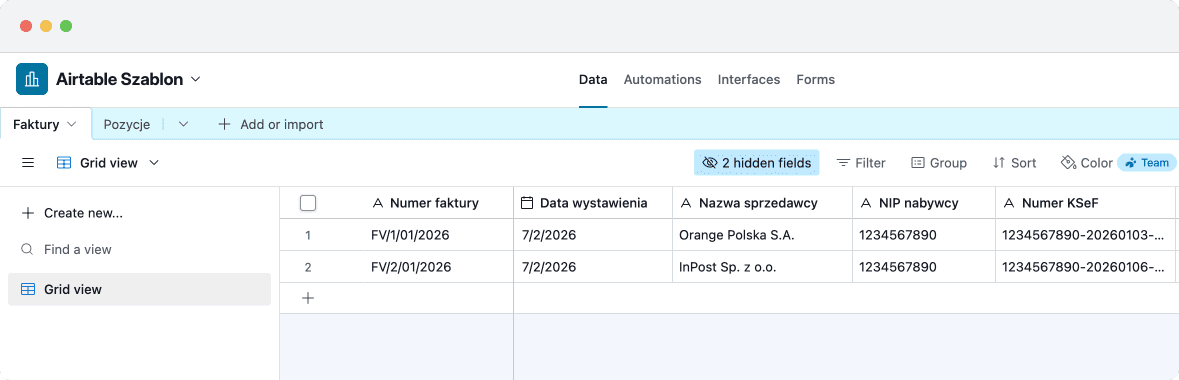Select Grid view in the sidebar list
The width and height of the screenshot is (1179, 380).
(x=139, y=289)
